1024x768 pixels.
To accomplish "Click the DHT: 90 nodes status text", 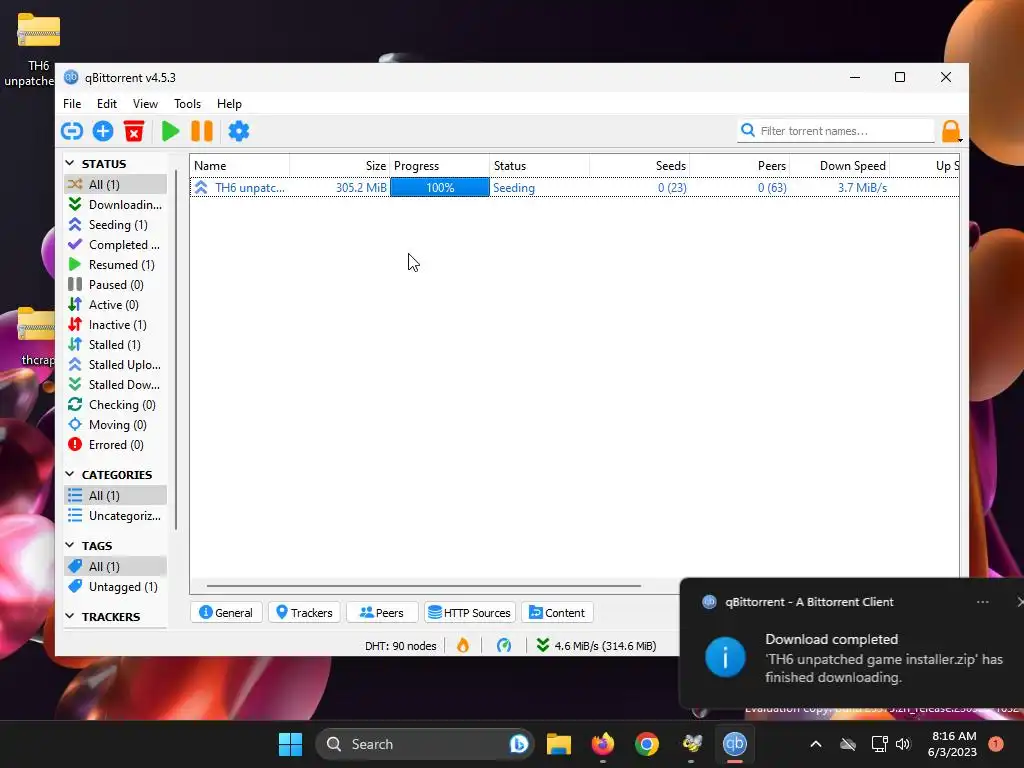I will (400, 646).
